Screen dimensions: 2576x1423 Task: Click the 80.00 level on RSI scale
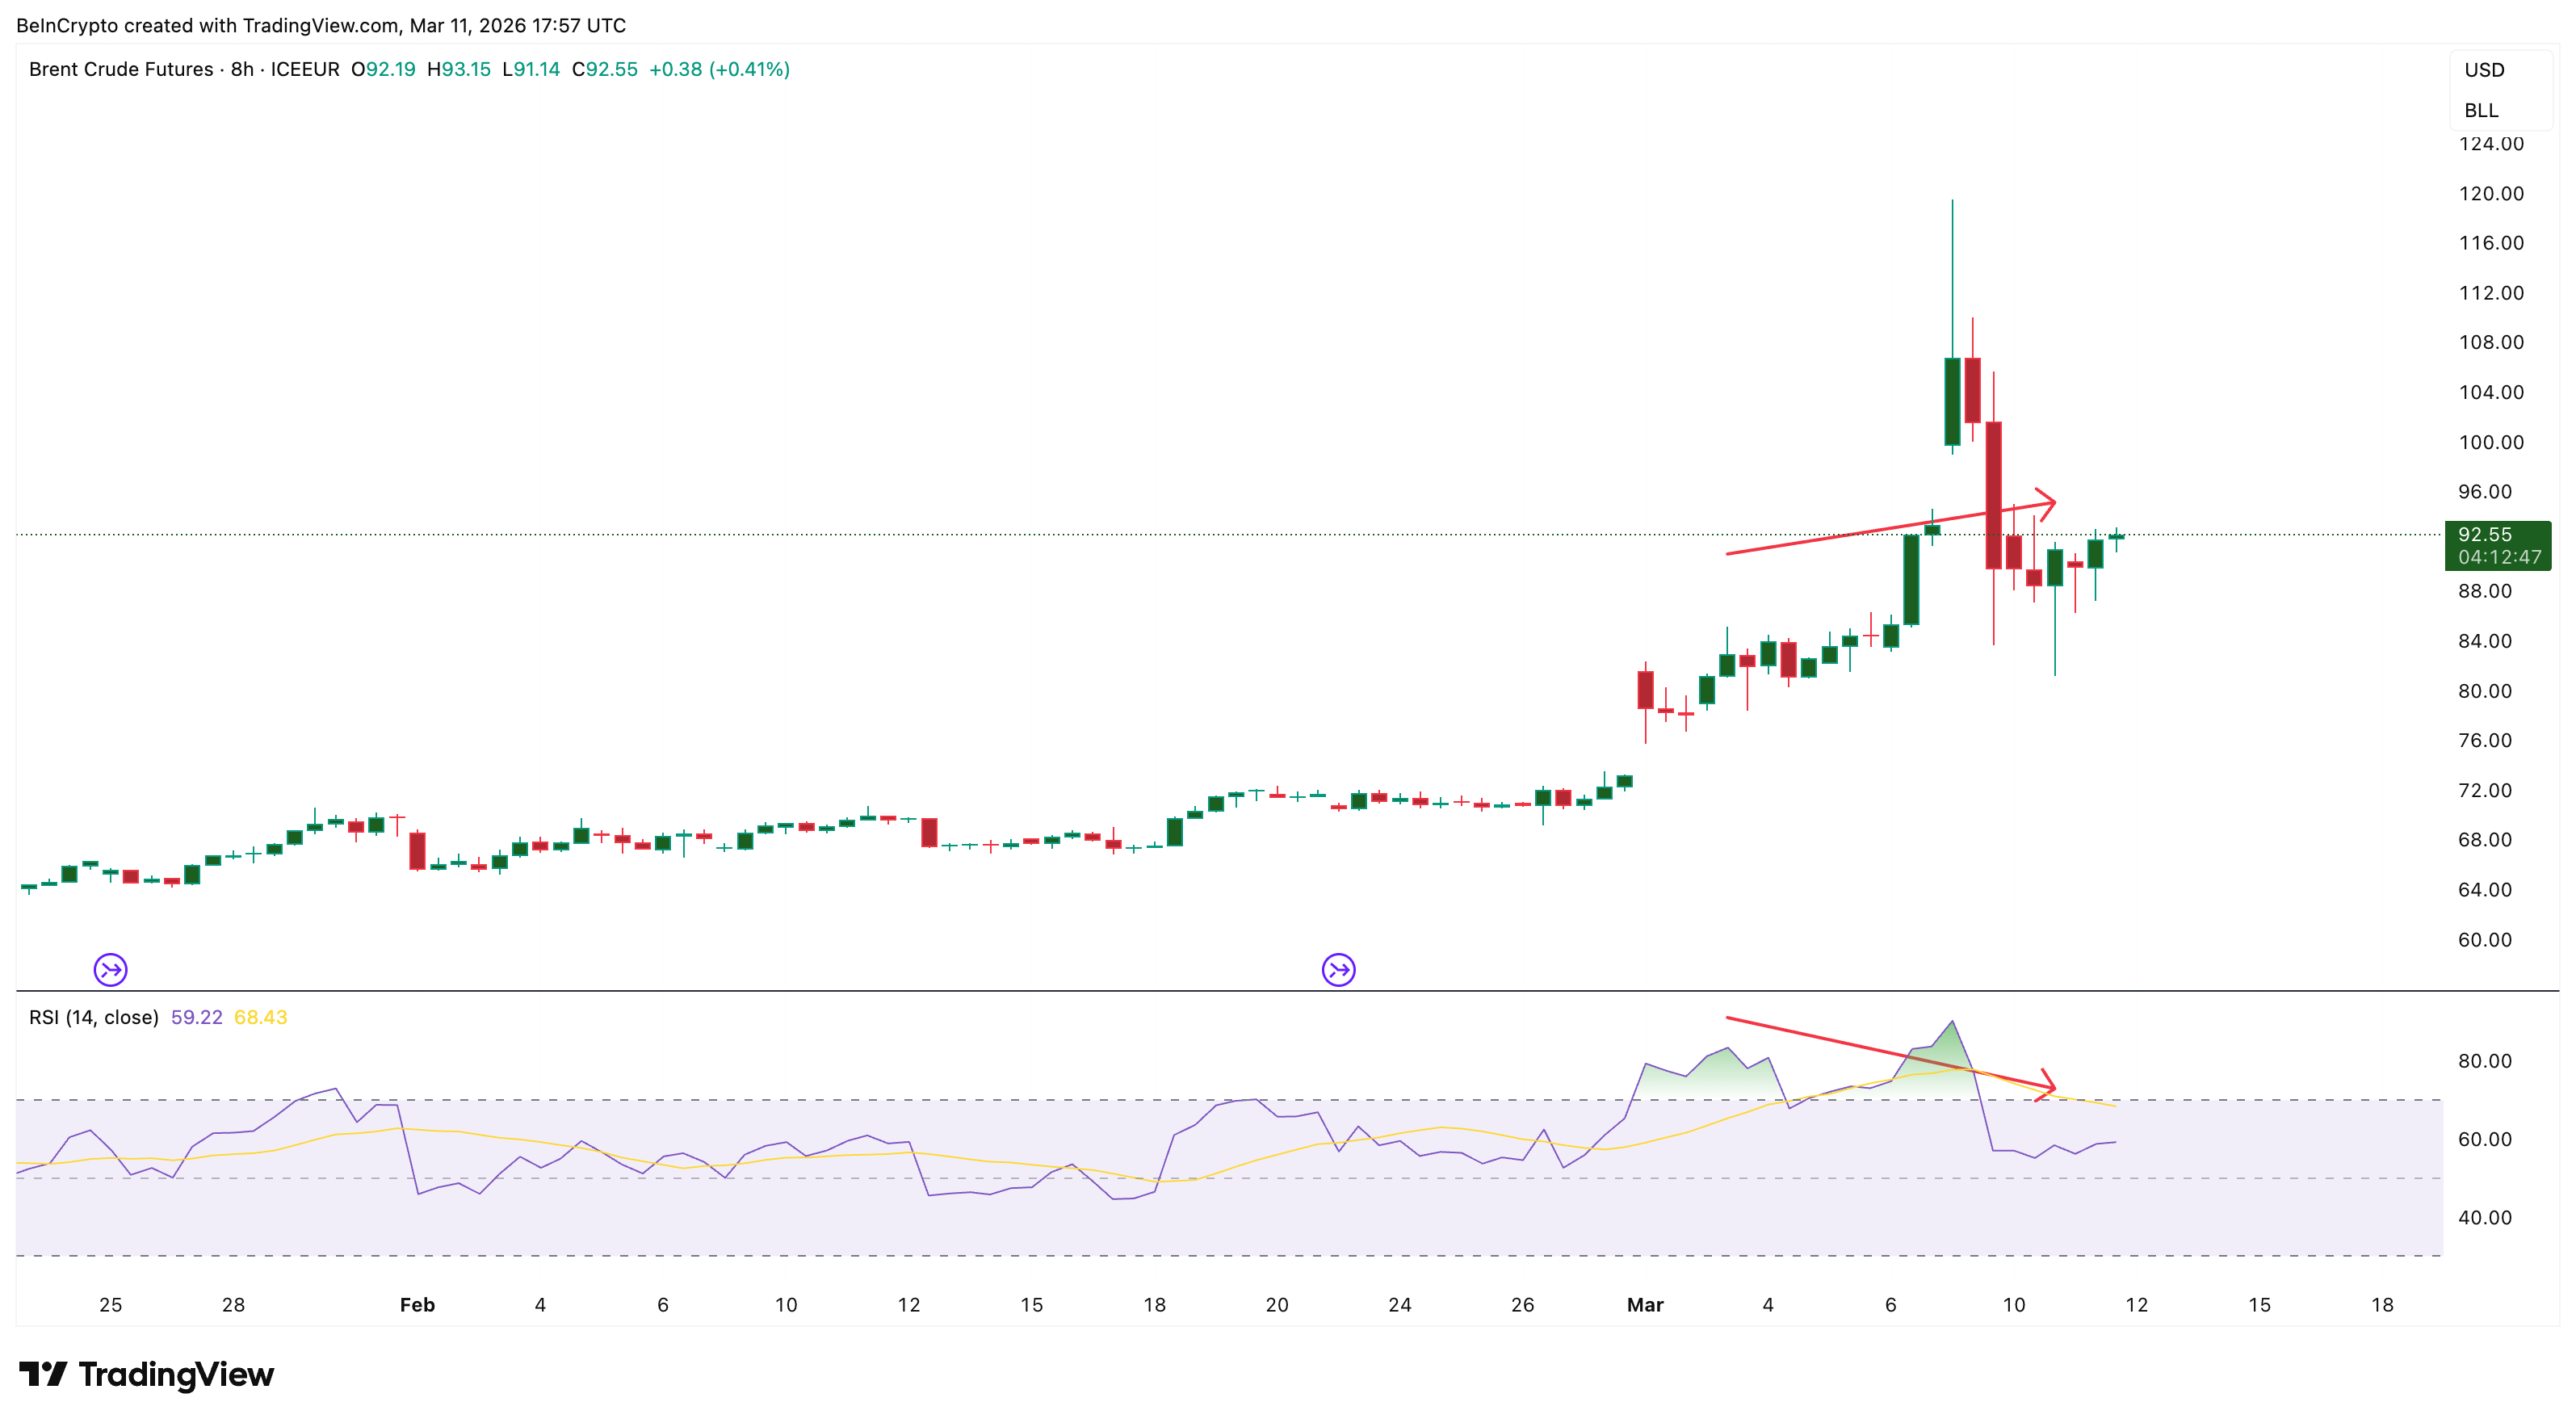coord(2484,1061)
